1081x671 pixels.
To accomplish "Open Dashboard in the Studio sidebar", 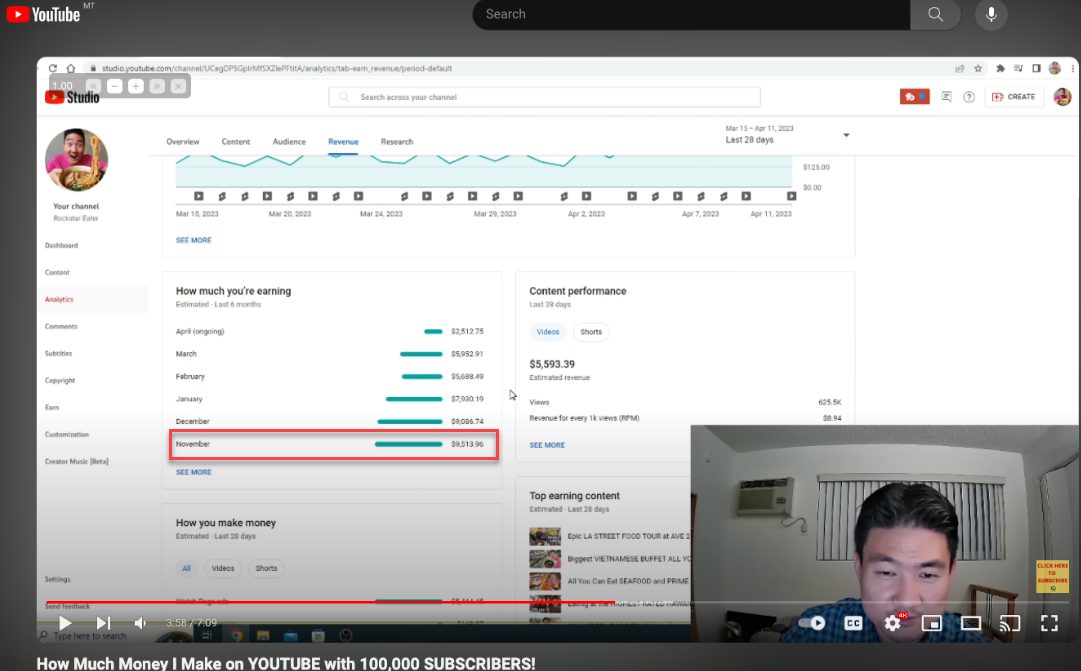I will (x=61, y=246).
